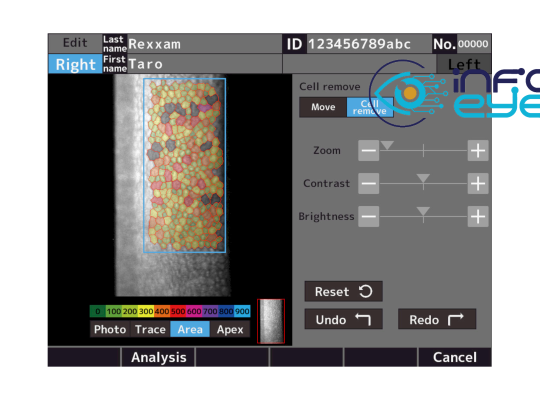Select the 500 red area color swatch
Screen dimensions: 540x400
click(178, 311)
